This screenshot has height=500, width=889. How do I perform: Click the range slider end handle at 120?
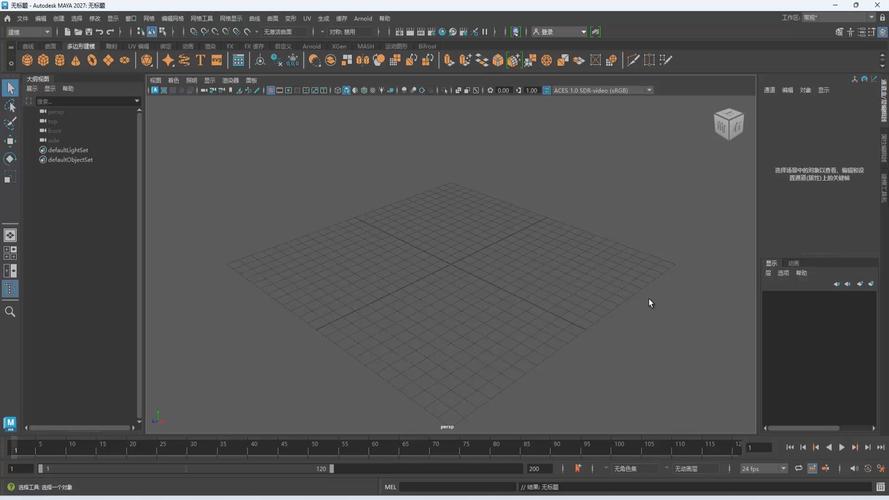[332, 469]
